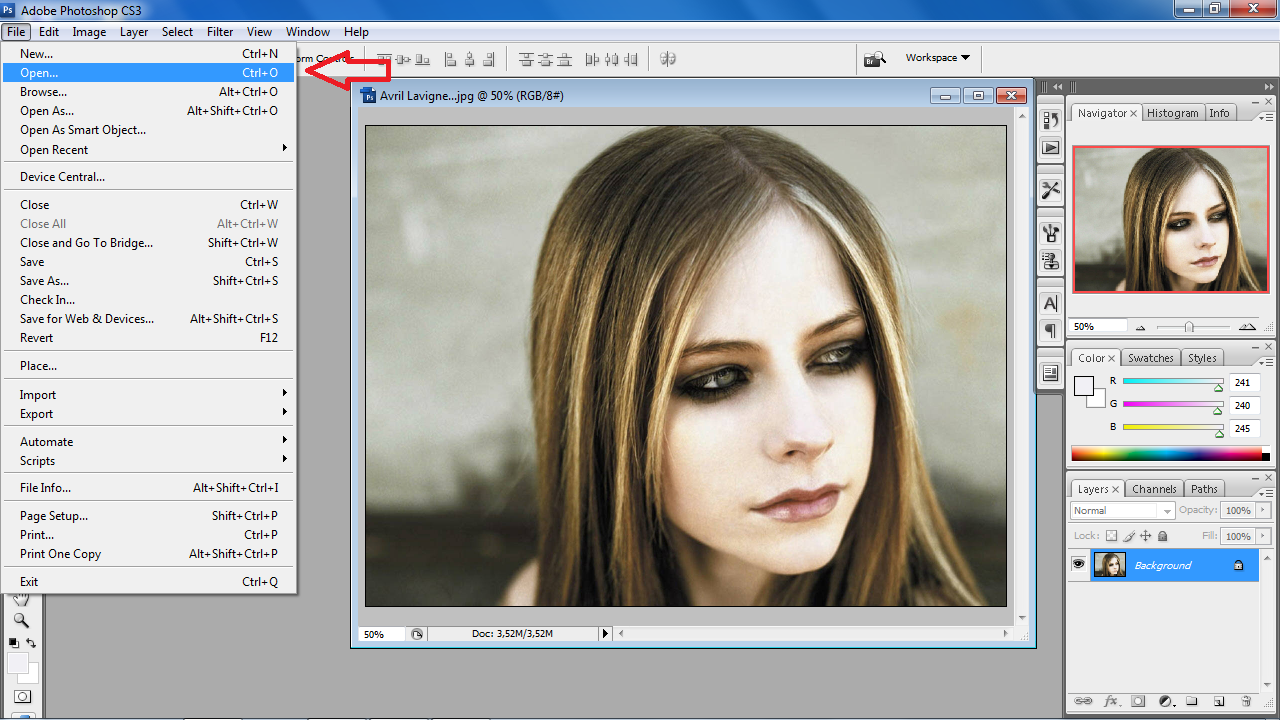
Task: Click Revert in the File menu
Action: coord(149,338)
